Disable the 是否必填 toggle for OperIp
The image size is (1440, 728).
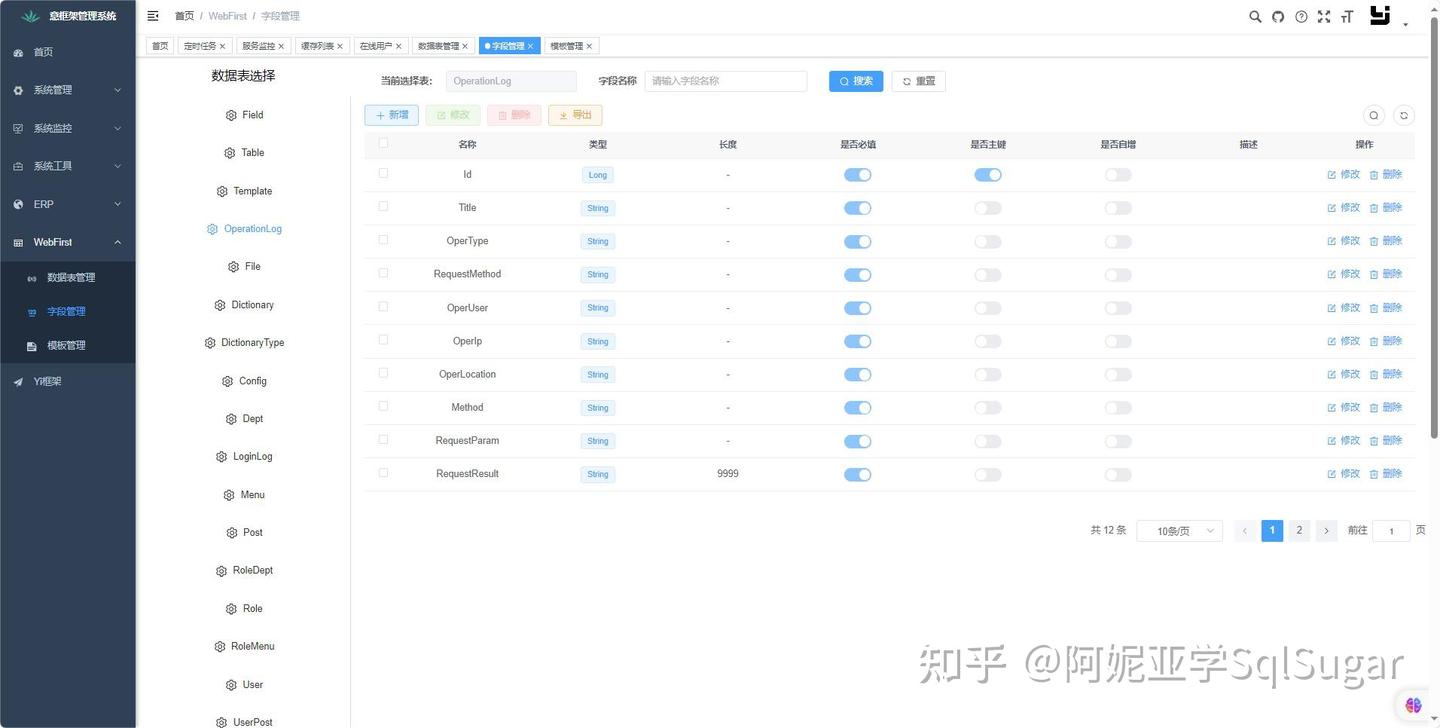857,341
